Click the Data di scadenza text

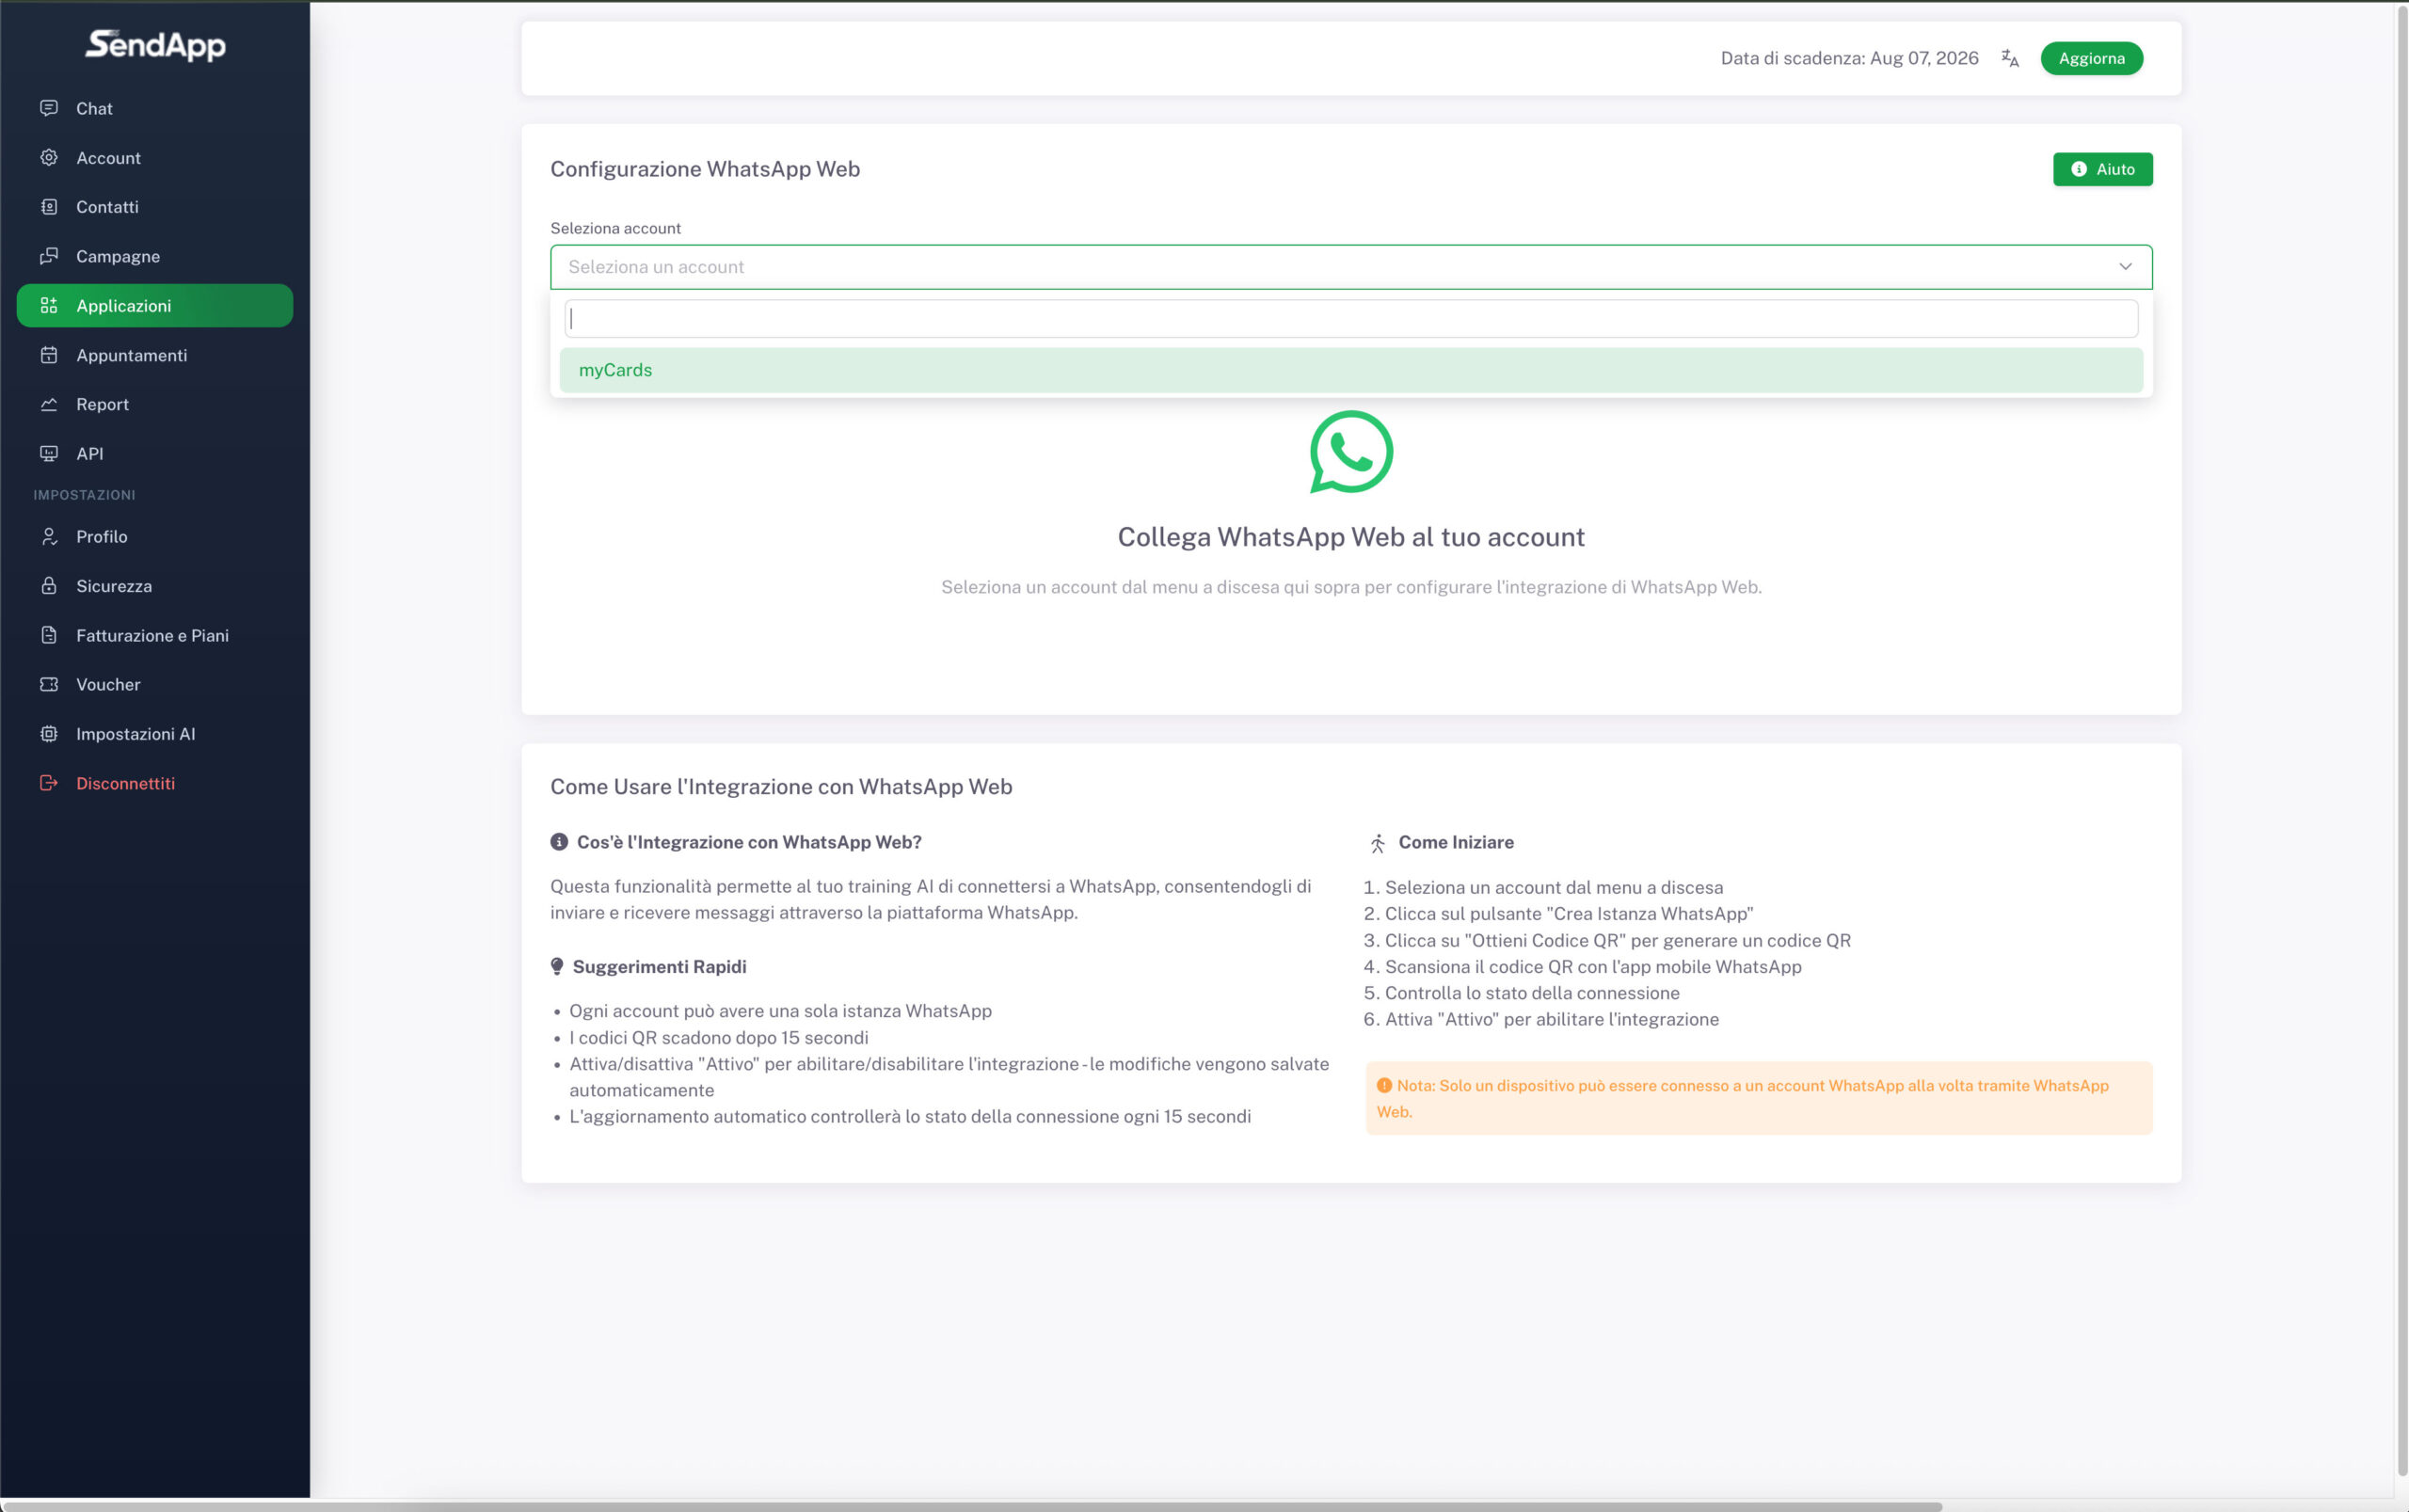(x=1849, y=58)
